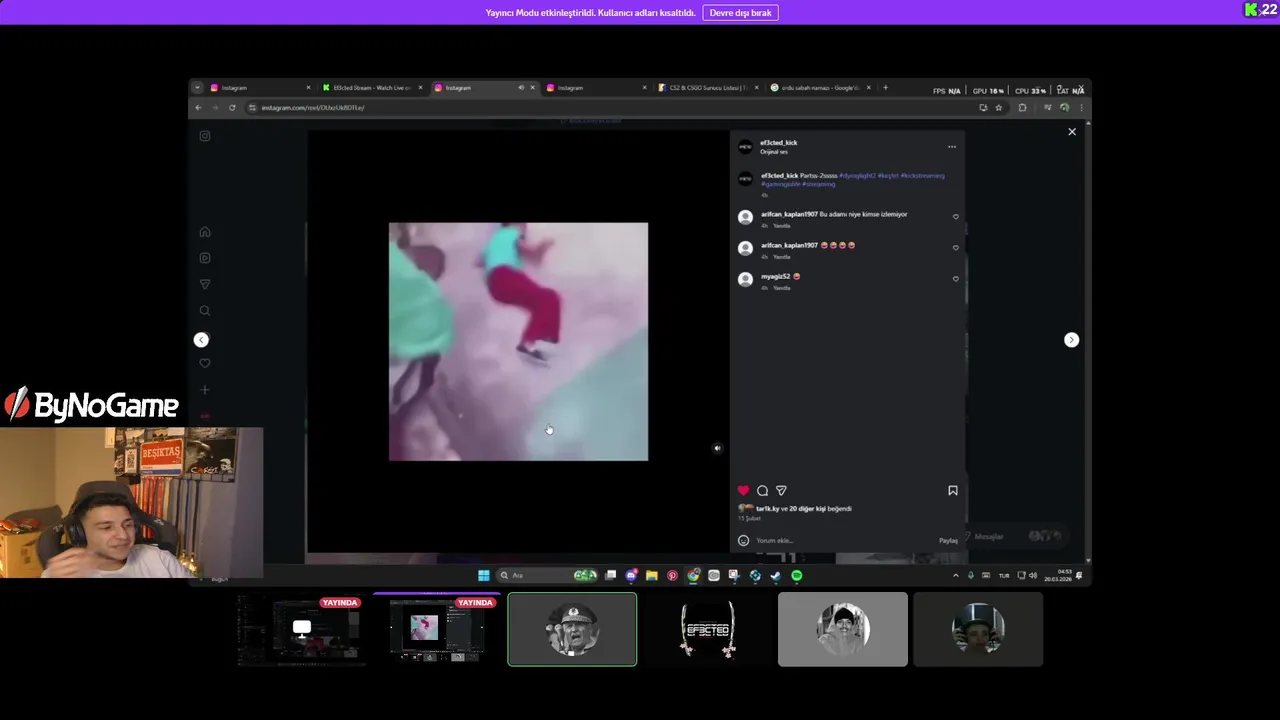Select the highlighted green-bordered participant tile
The image size is (1280, 720).
(x=572, y=629)
